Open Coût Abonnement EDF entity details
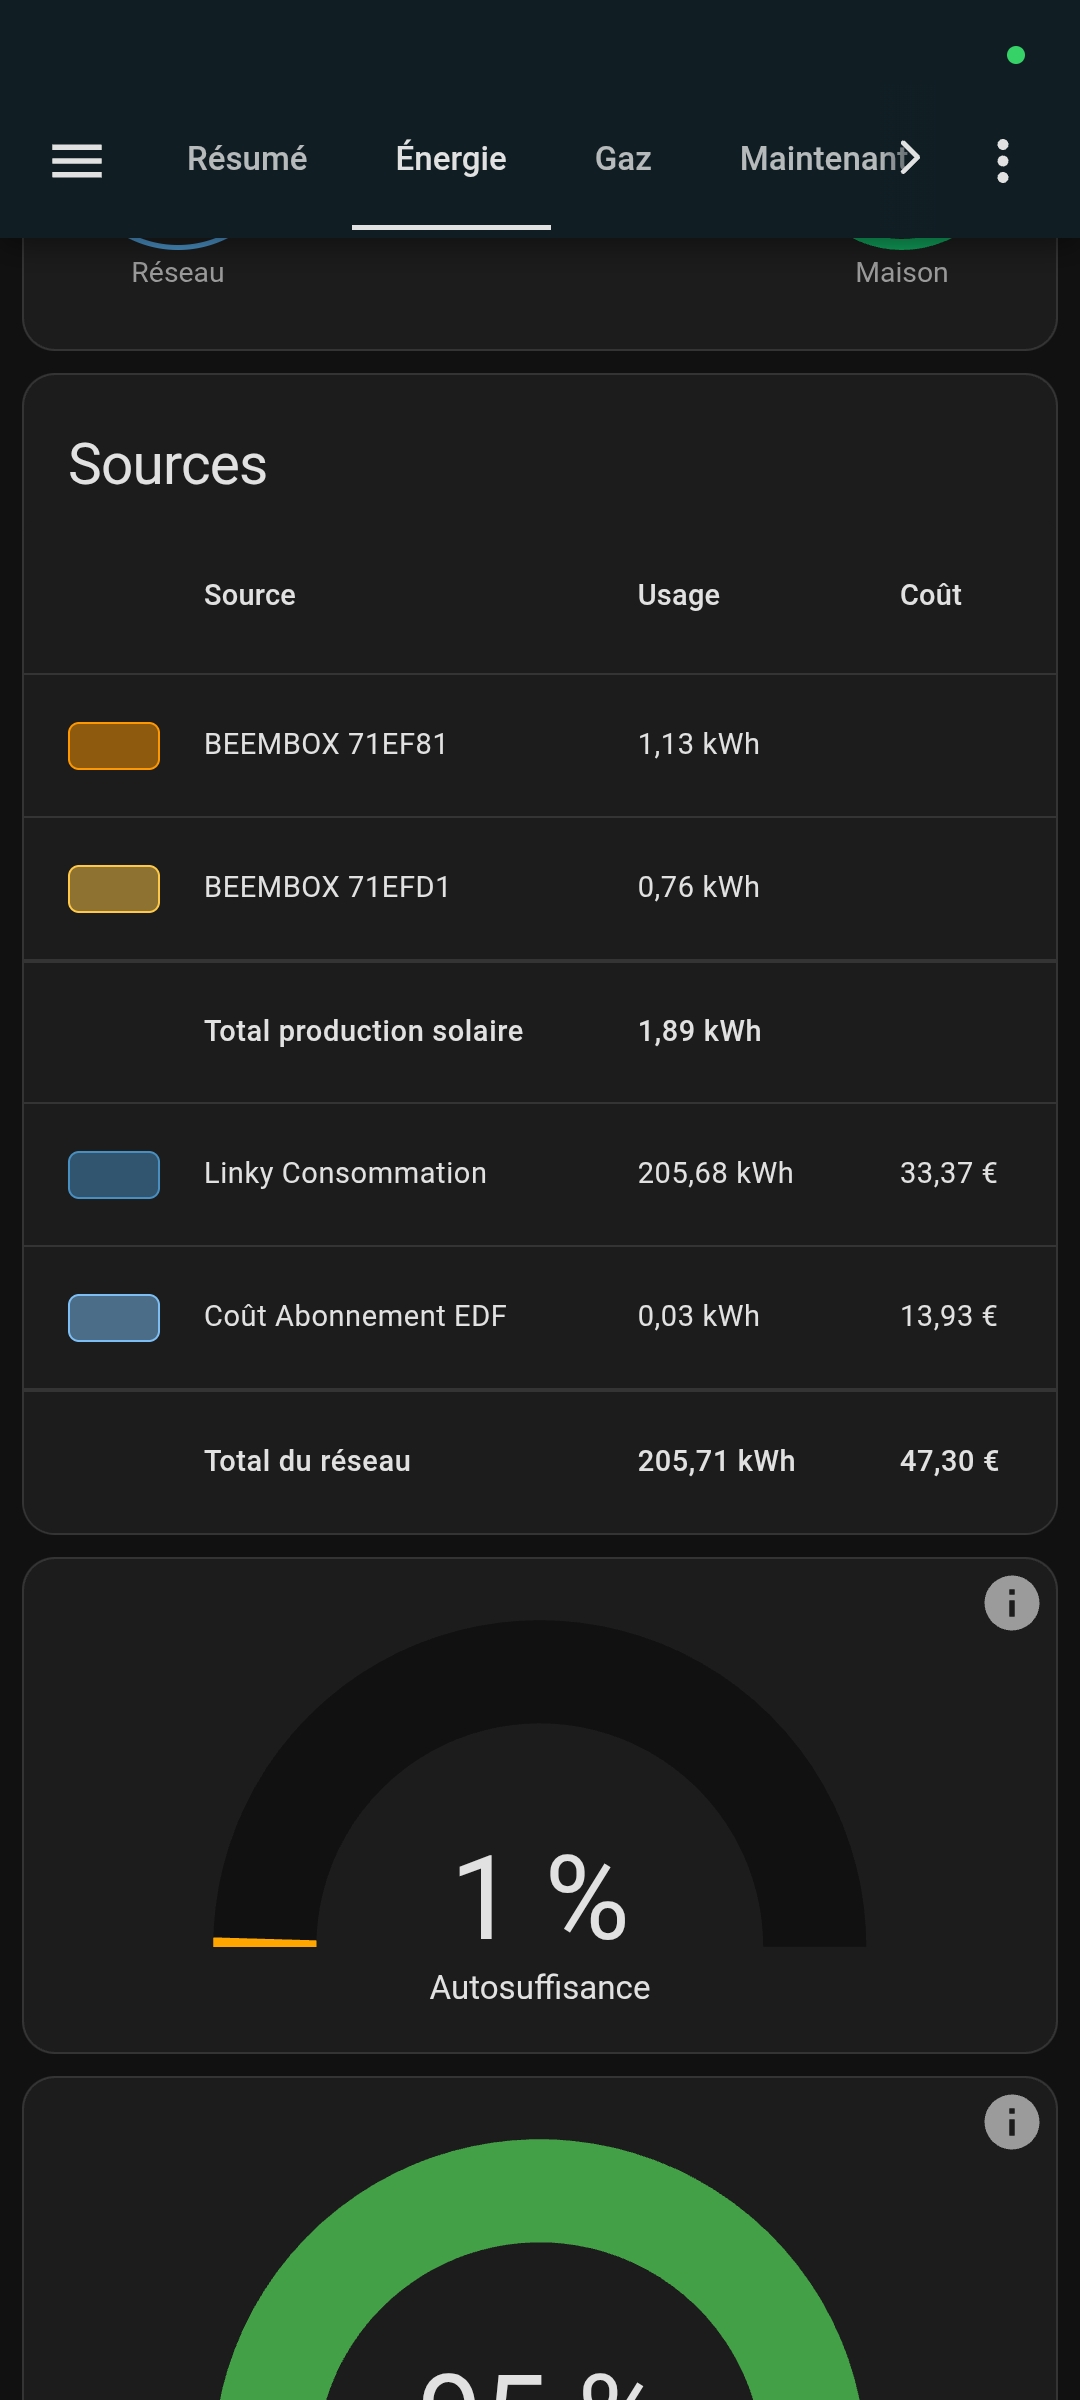Image resolution: width=1080 pixels, height=2400 pixels. [355, 1317]
